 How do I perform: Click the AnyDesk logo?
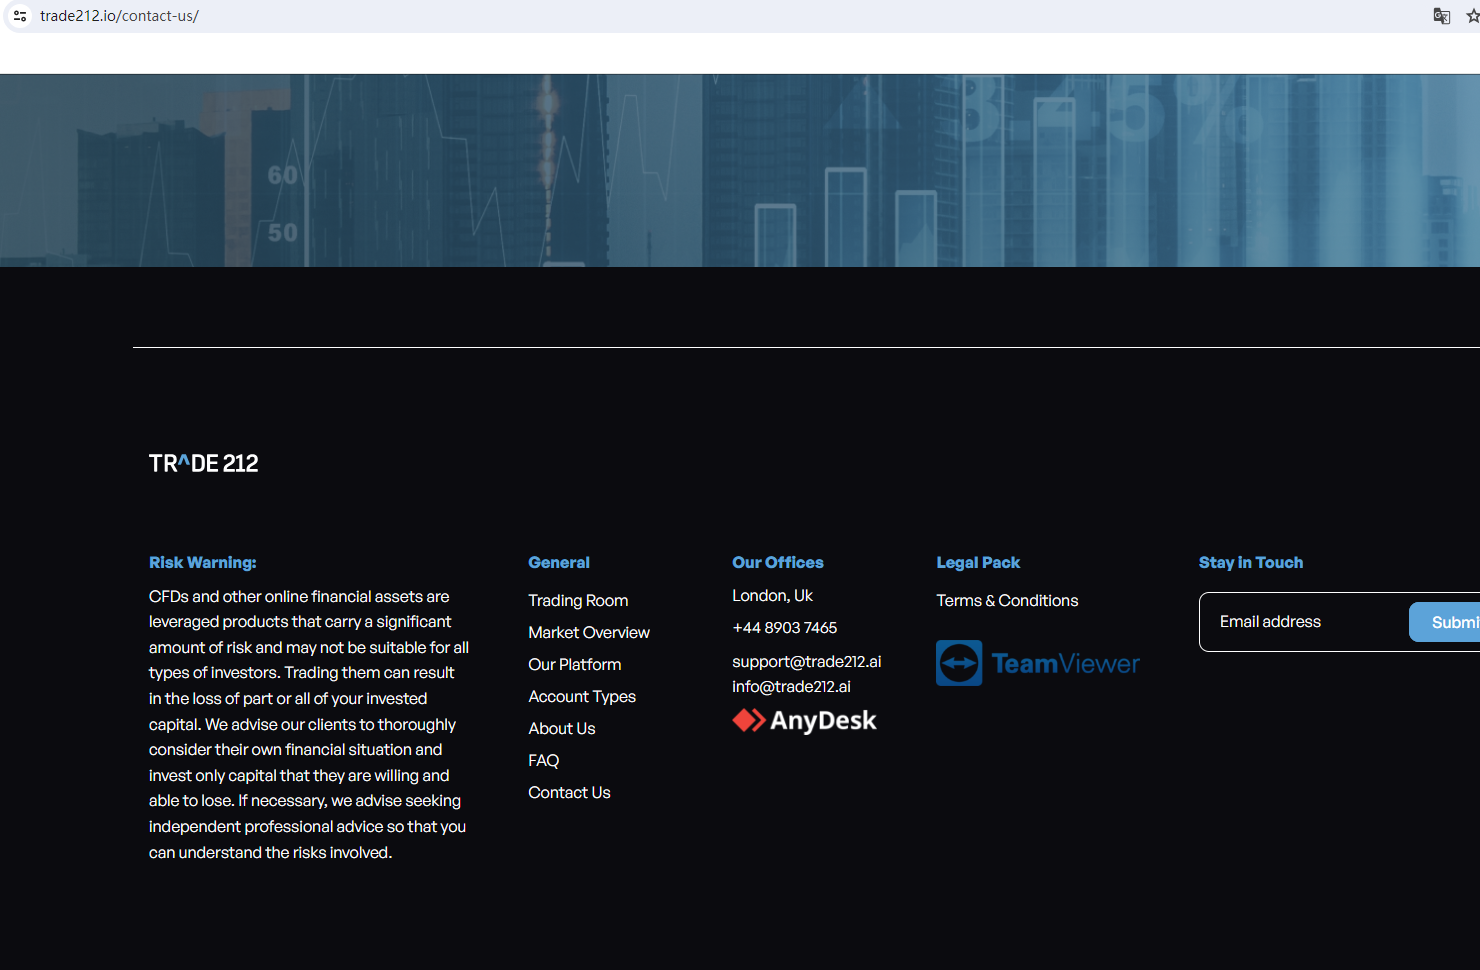[x=804, y=721]
